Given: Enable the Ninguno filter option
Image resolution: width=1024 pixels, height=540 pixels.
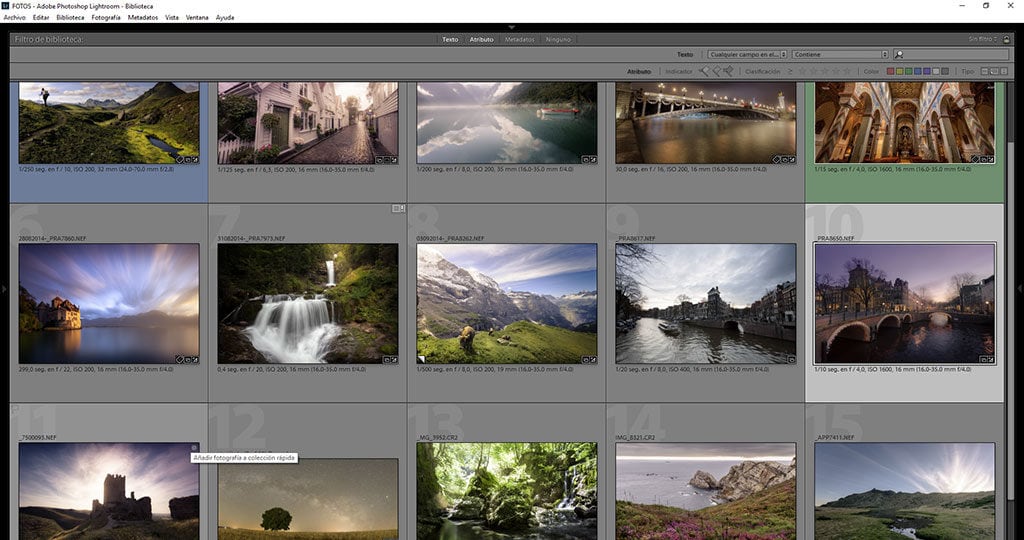Looking at the screenshot, I should pyautogui.click(x=558, y=39).
